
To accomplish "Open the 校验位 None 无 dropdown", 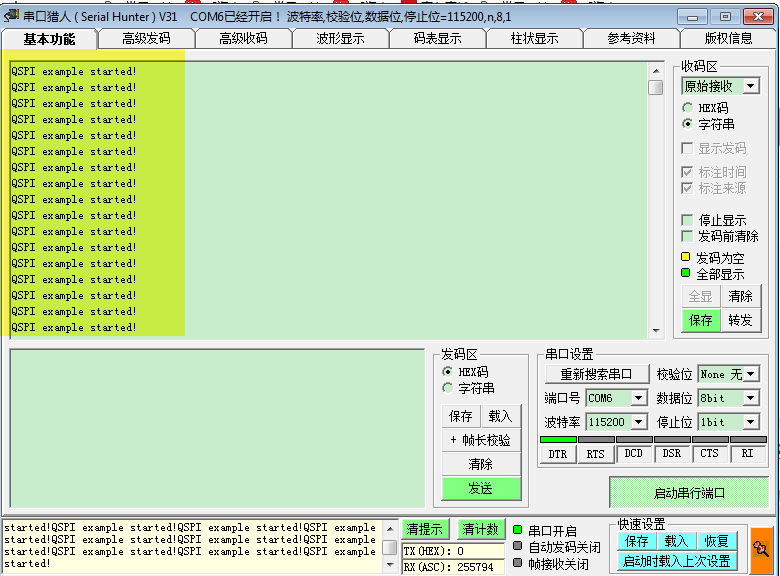I will point(751,374).
